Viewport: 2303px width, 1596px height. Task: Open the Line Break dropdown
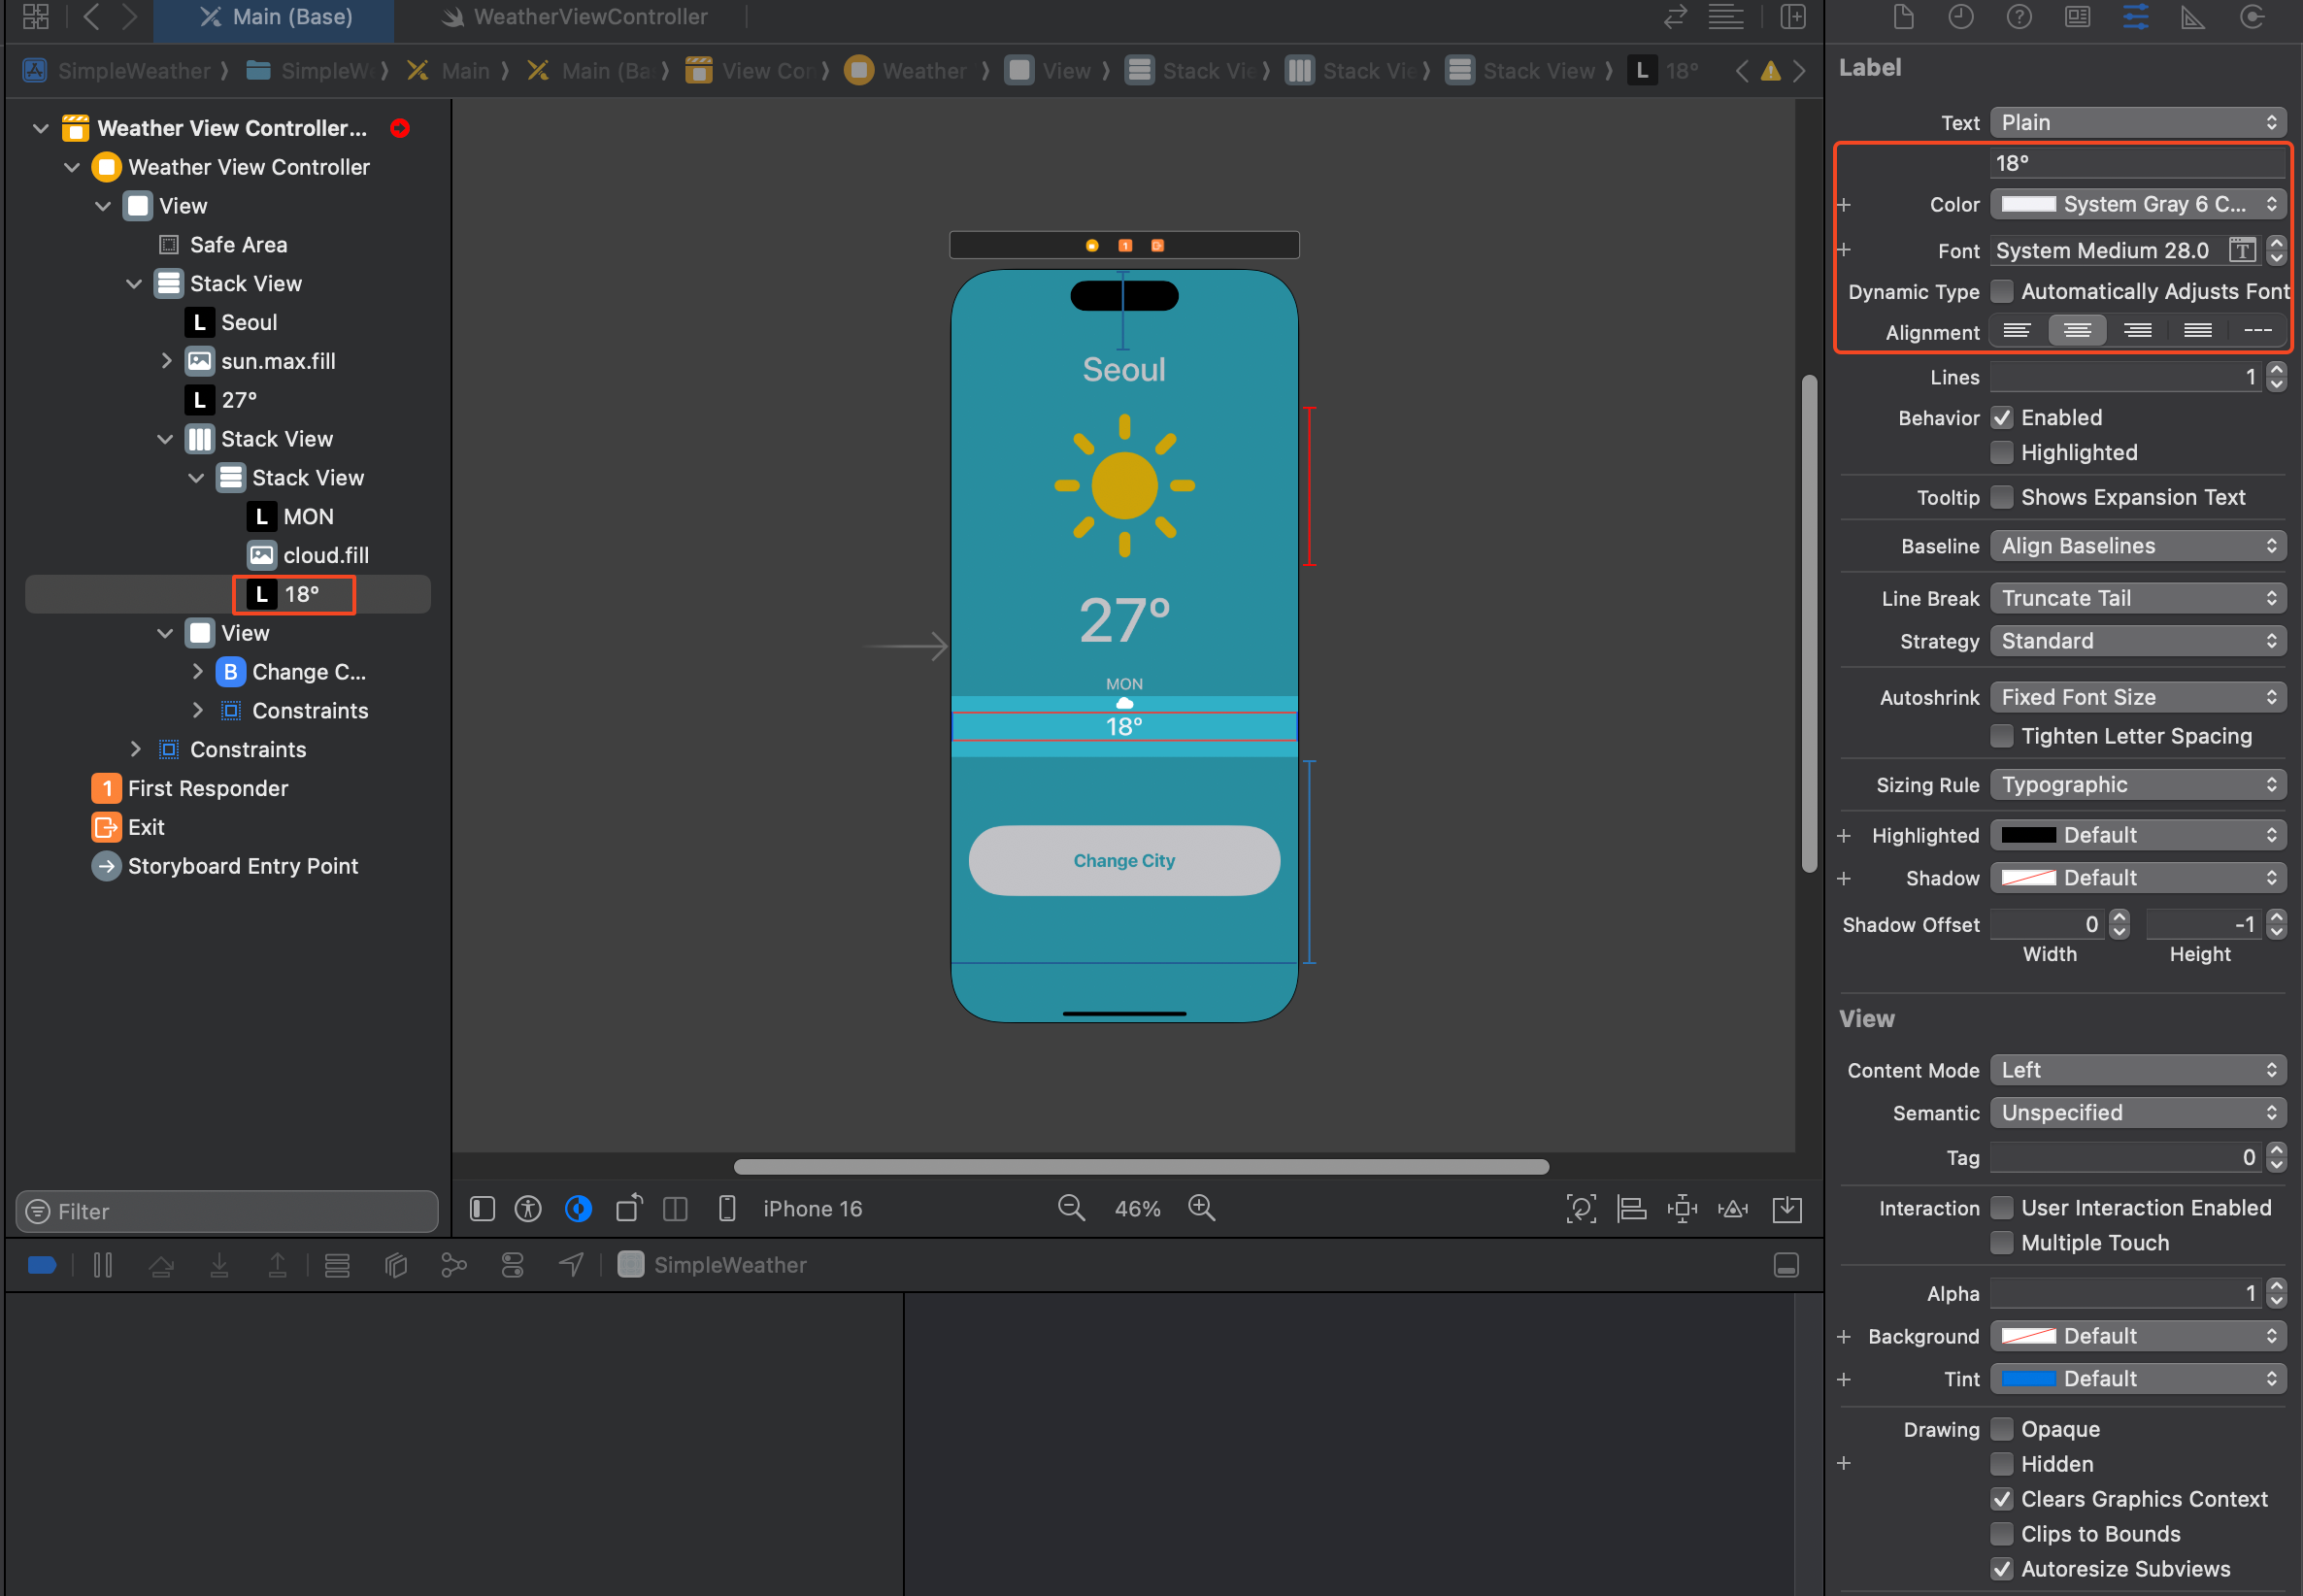coord(2138,598)
